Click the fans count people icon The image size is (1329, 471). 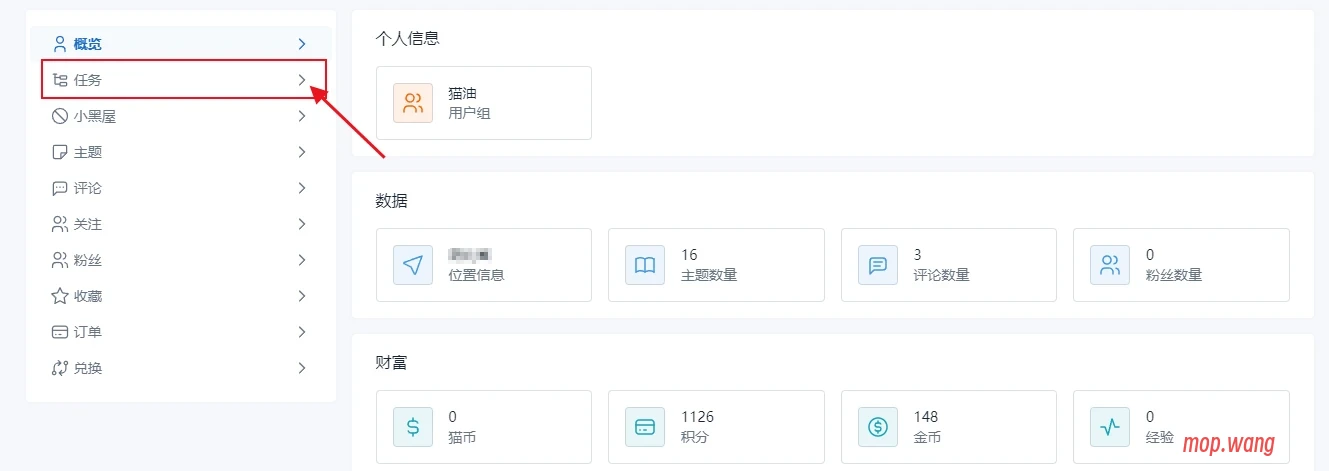pyautogui.click(x=1110, y=265)
